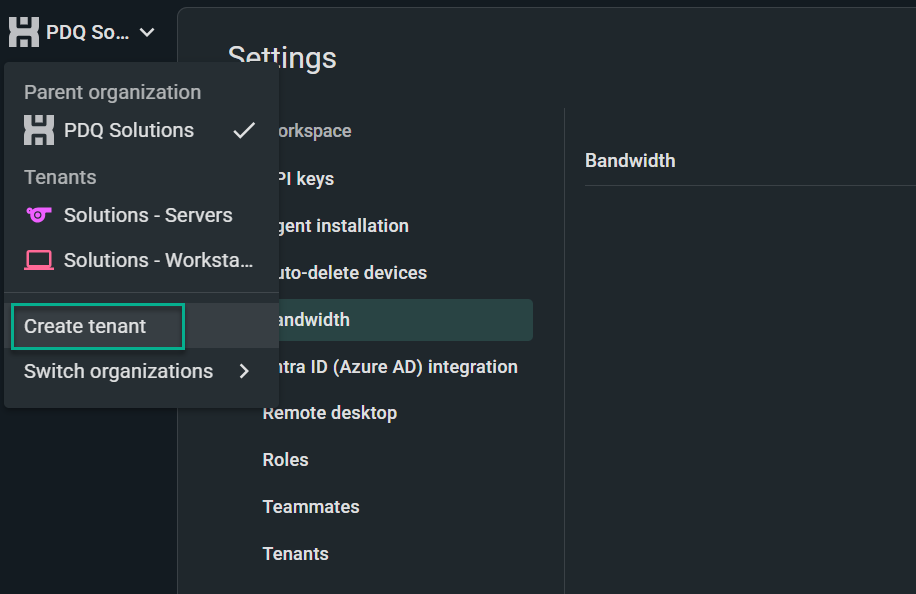Click the laptop icon for Workstations tenant

coord(39,260)
